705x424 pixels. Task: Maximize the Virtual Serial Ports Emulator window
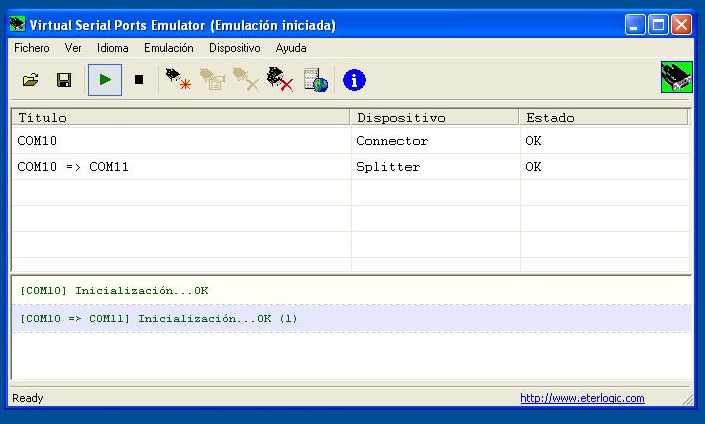658,25
